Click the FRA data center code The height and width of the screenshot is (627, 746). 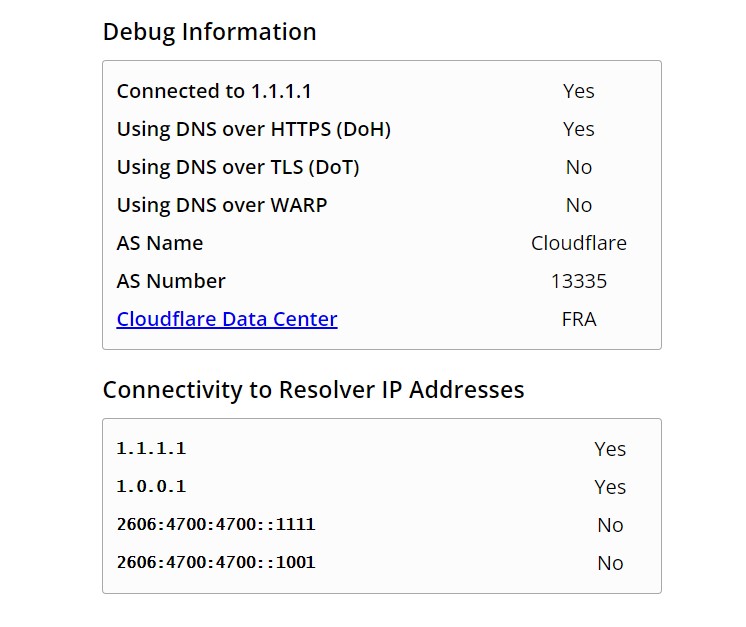(x=579, y=319)
